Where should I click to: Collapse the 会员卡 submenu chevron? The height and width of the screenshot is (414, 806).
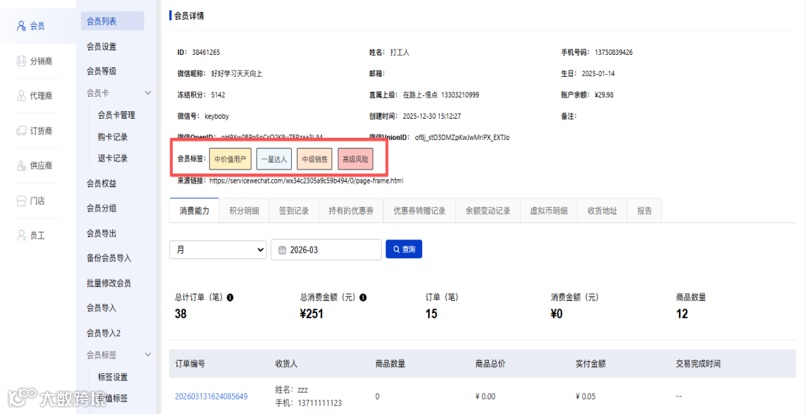click(x=148, y=93)
